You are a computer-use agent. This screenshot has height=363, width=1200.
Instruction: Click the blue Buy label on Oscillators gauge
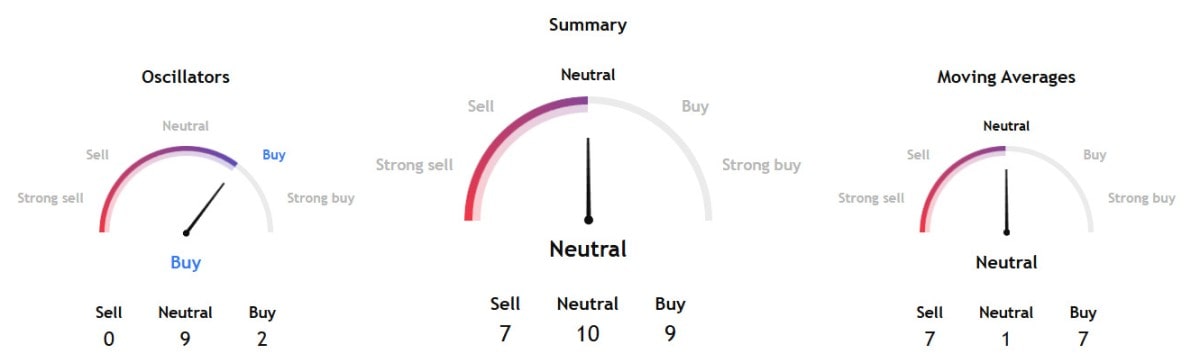(274, 155)
